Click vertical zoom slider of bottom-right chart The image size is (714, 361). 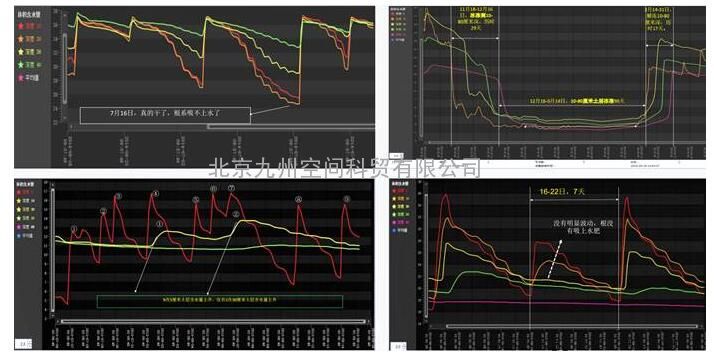tap(427, 256)
